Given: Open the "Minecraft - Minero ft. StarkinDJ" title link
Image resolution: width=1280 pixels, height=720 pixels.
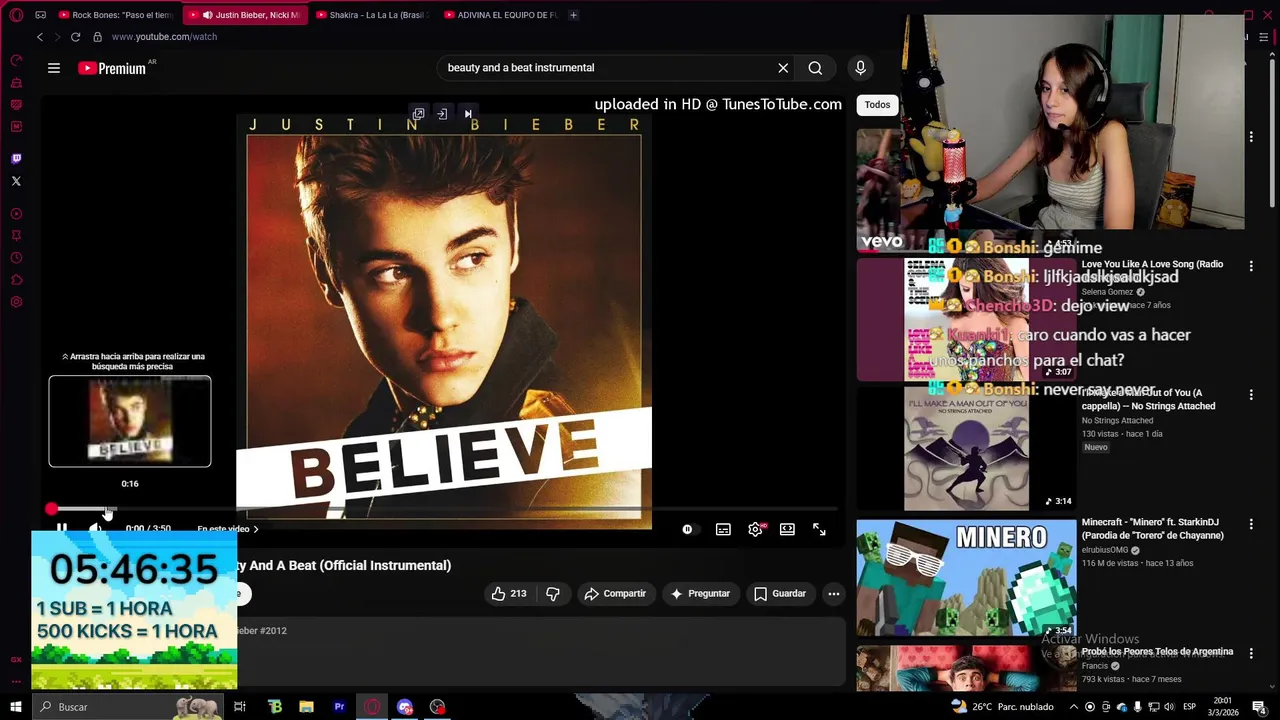Looking at the screenshot, I should pos(1152,529).
